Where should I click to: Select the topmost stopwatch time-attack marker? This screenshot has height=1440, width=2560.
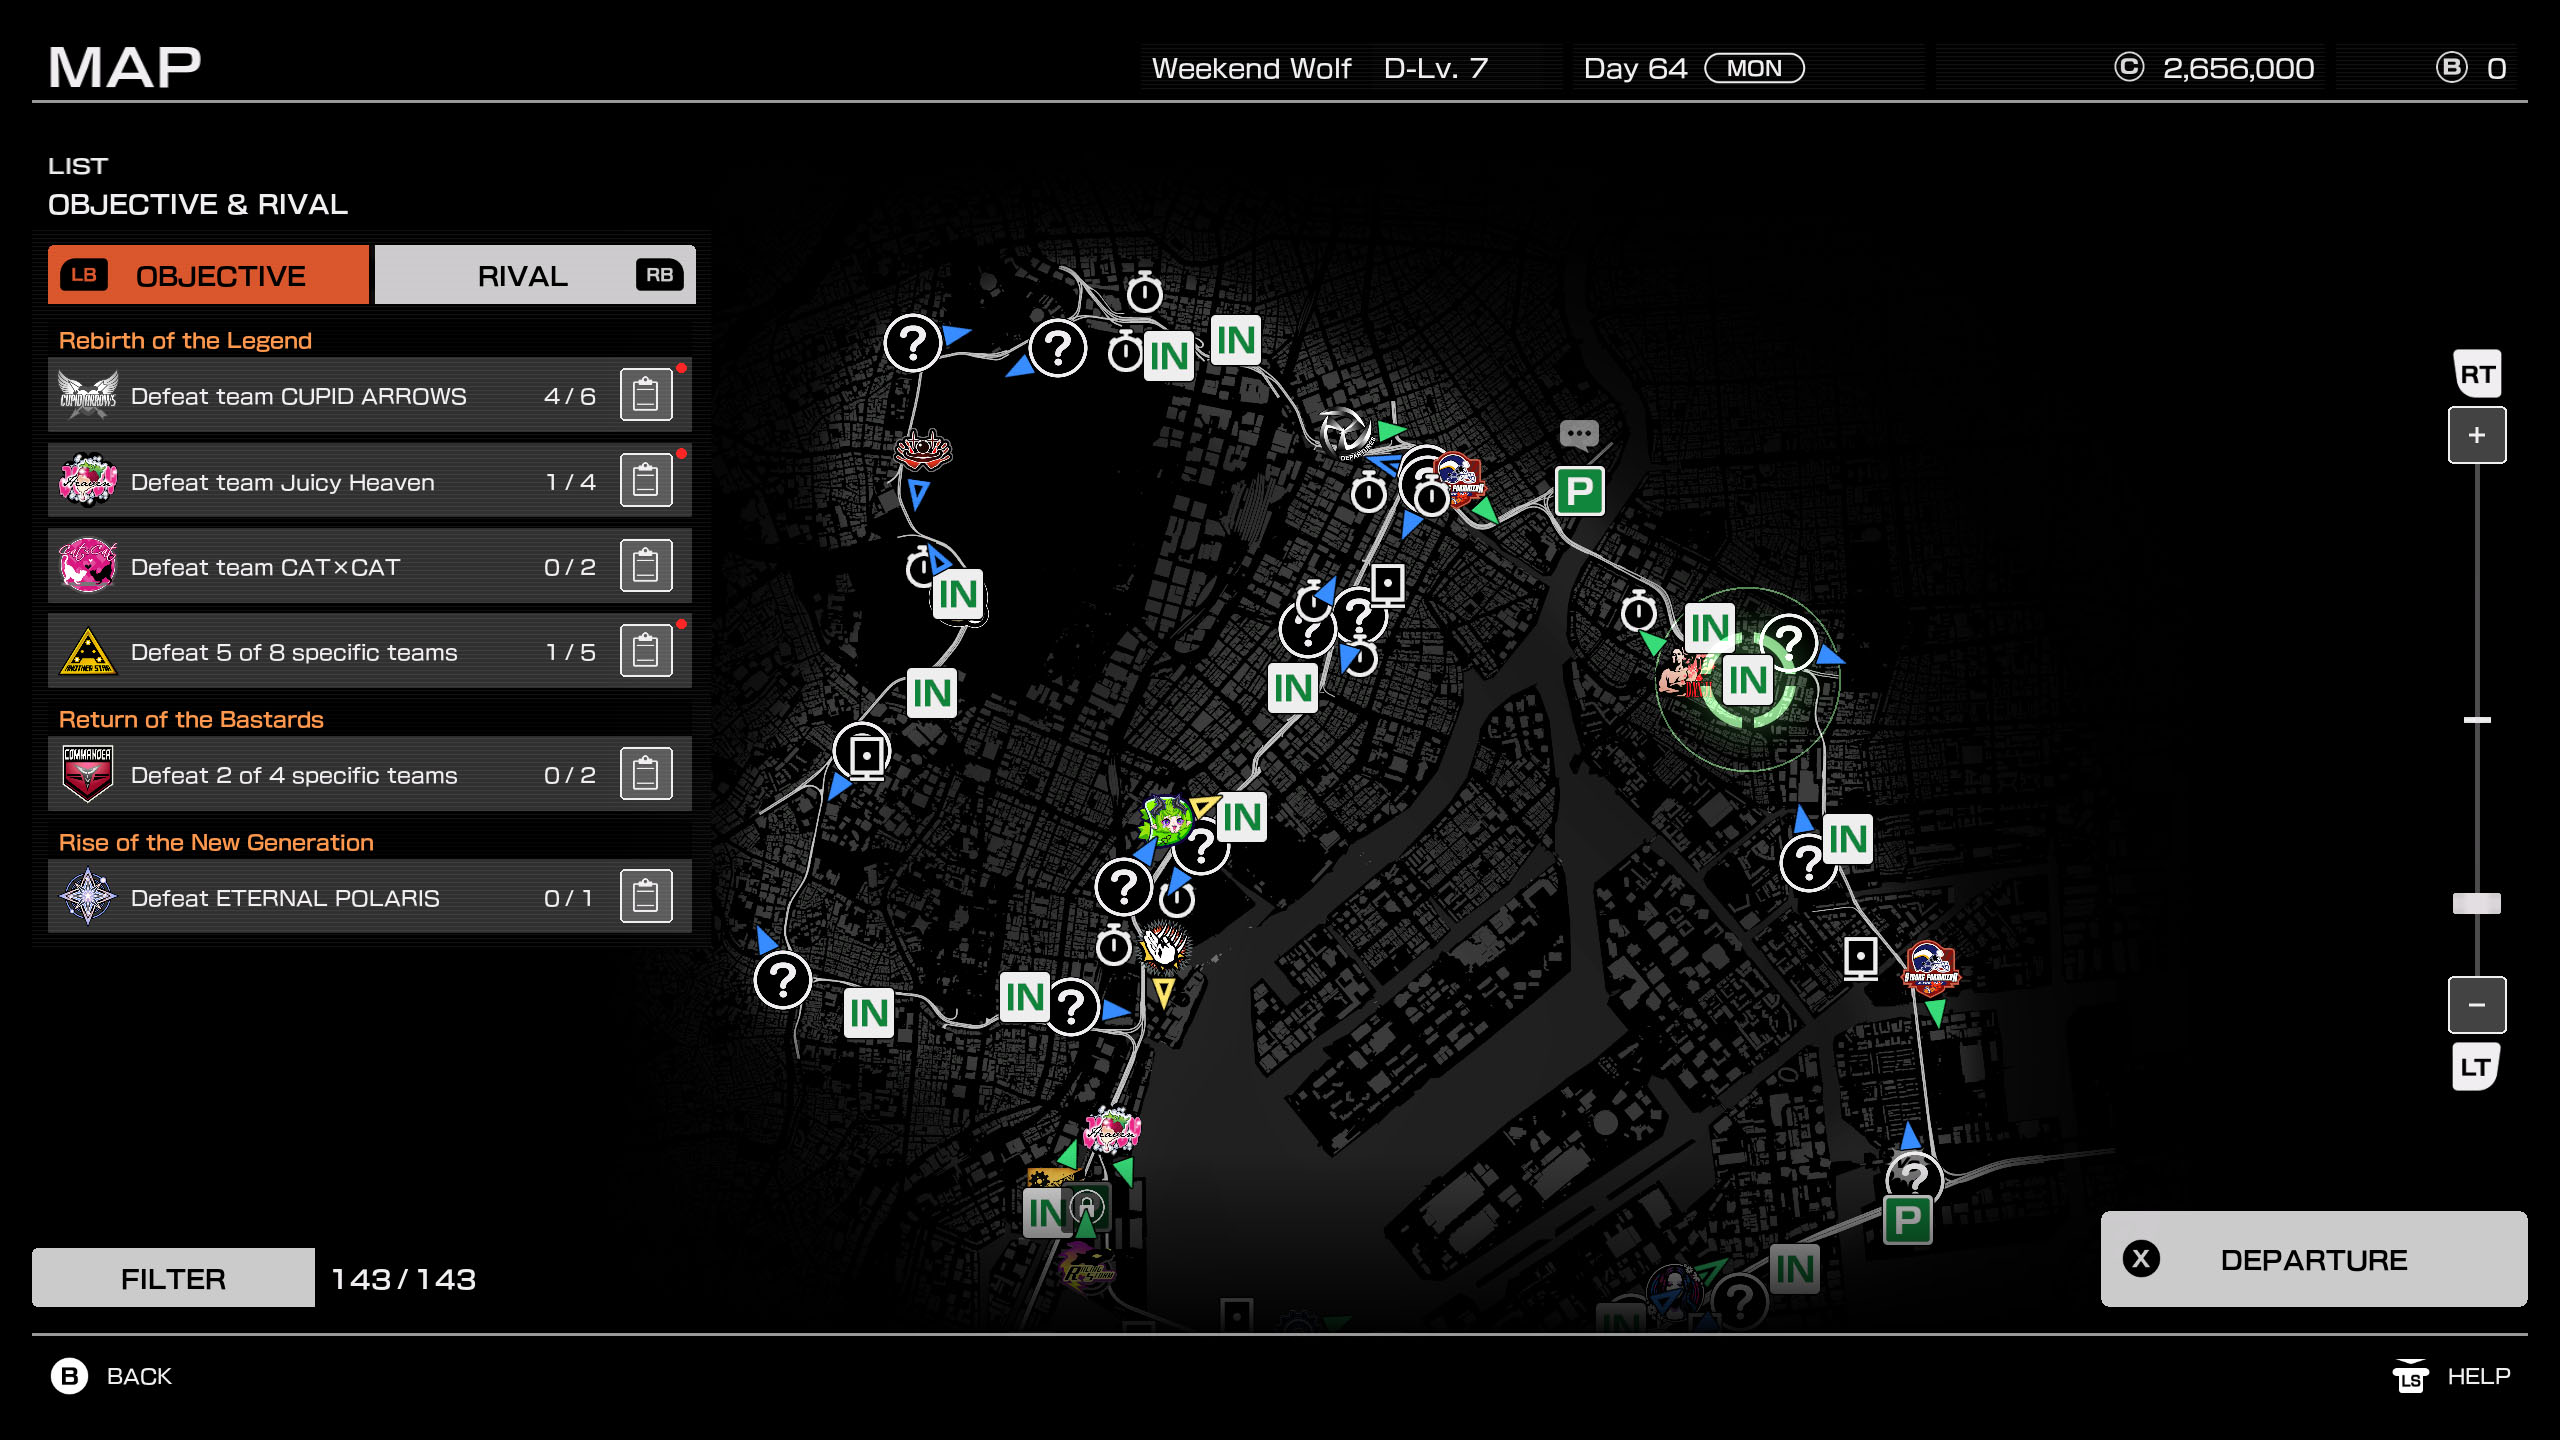pyautogui.click(x=1144, y=292)
